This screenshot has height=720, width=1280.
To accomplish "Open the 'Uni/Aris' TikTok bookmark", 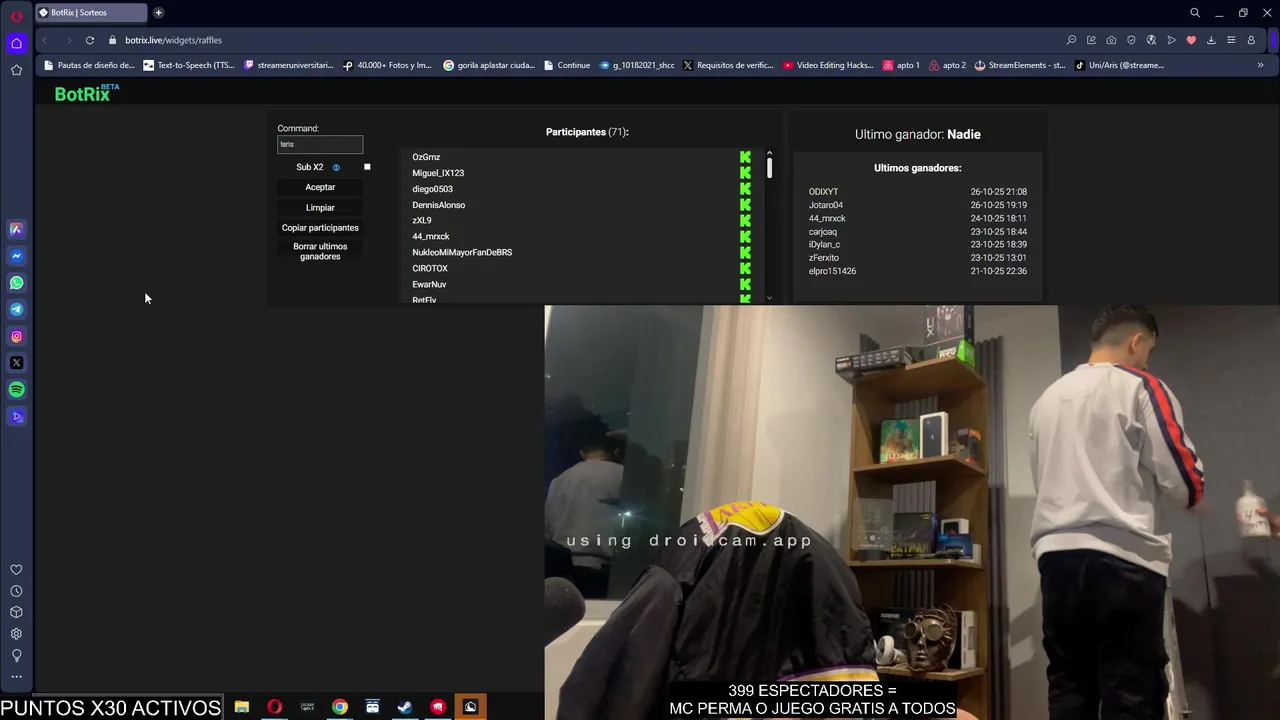I will pos(1119,65).
